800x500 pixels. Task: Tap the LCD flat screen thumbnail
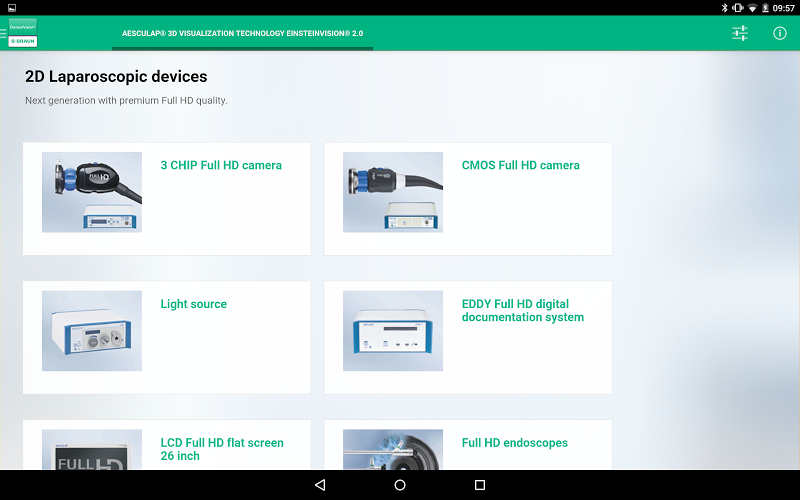click(92, 449)
